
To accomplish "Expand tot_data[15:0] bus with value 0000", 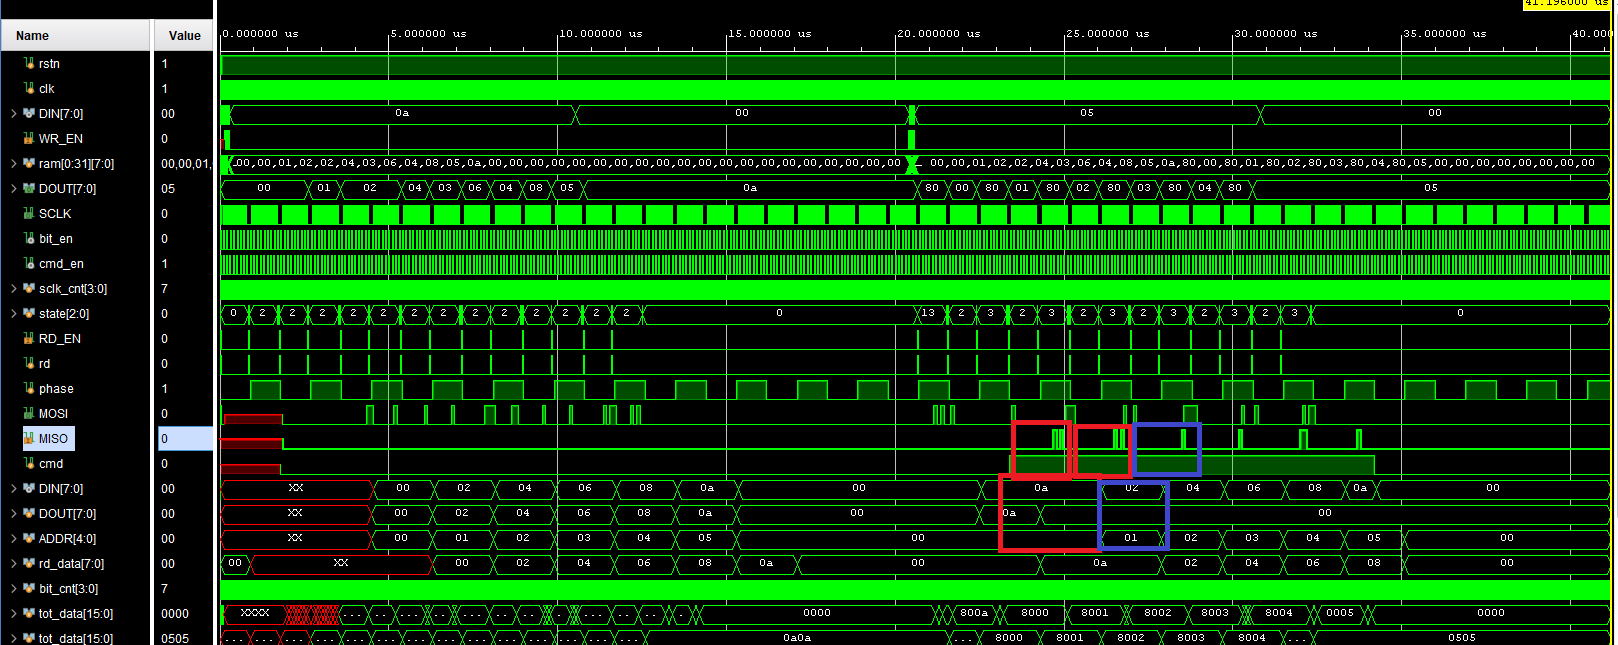I will pyautogui.click(x=13, y=613).
